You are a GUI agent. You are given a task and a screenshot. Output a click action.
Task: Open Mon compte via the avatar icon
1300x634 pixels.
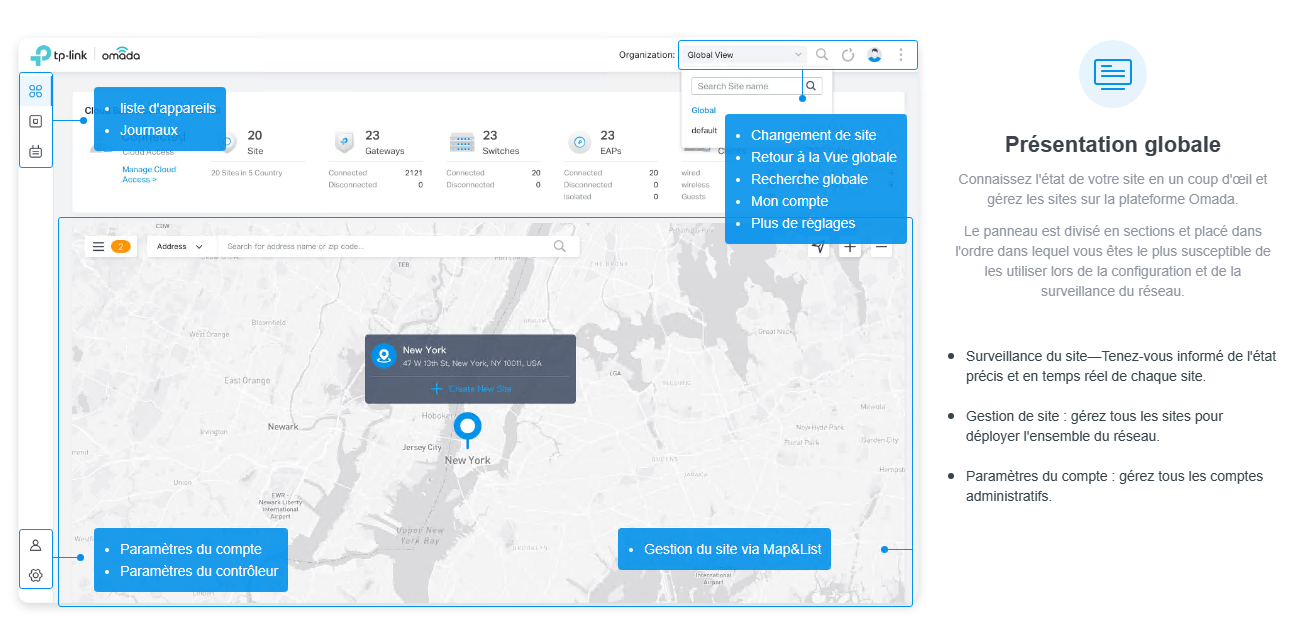[x=874, y=54]
